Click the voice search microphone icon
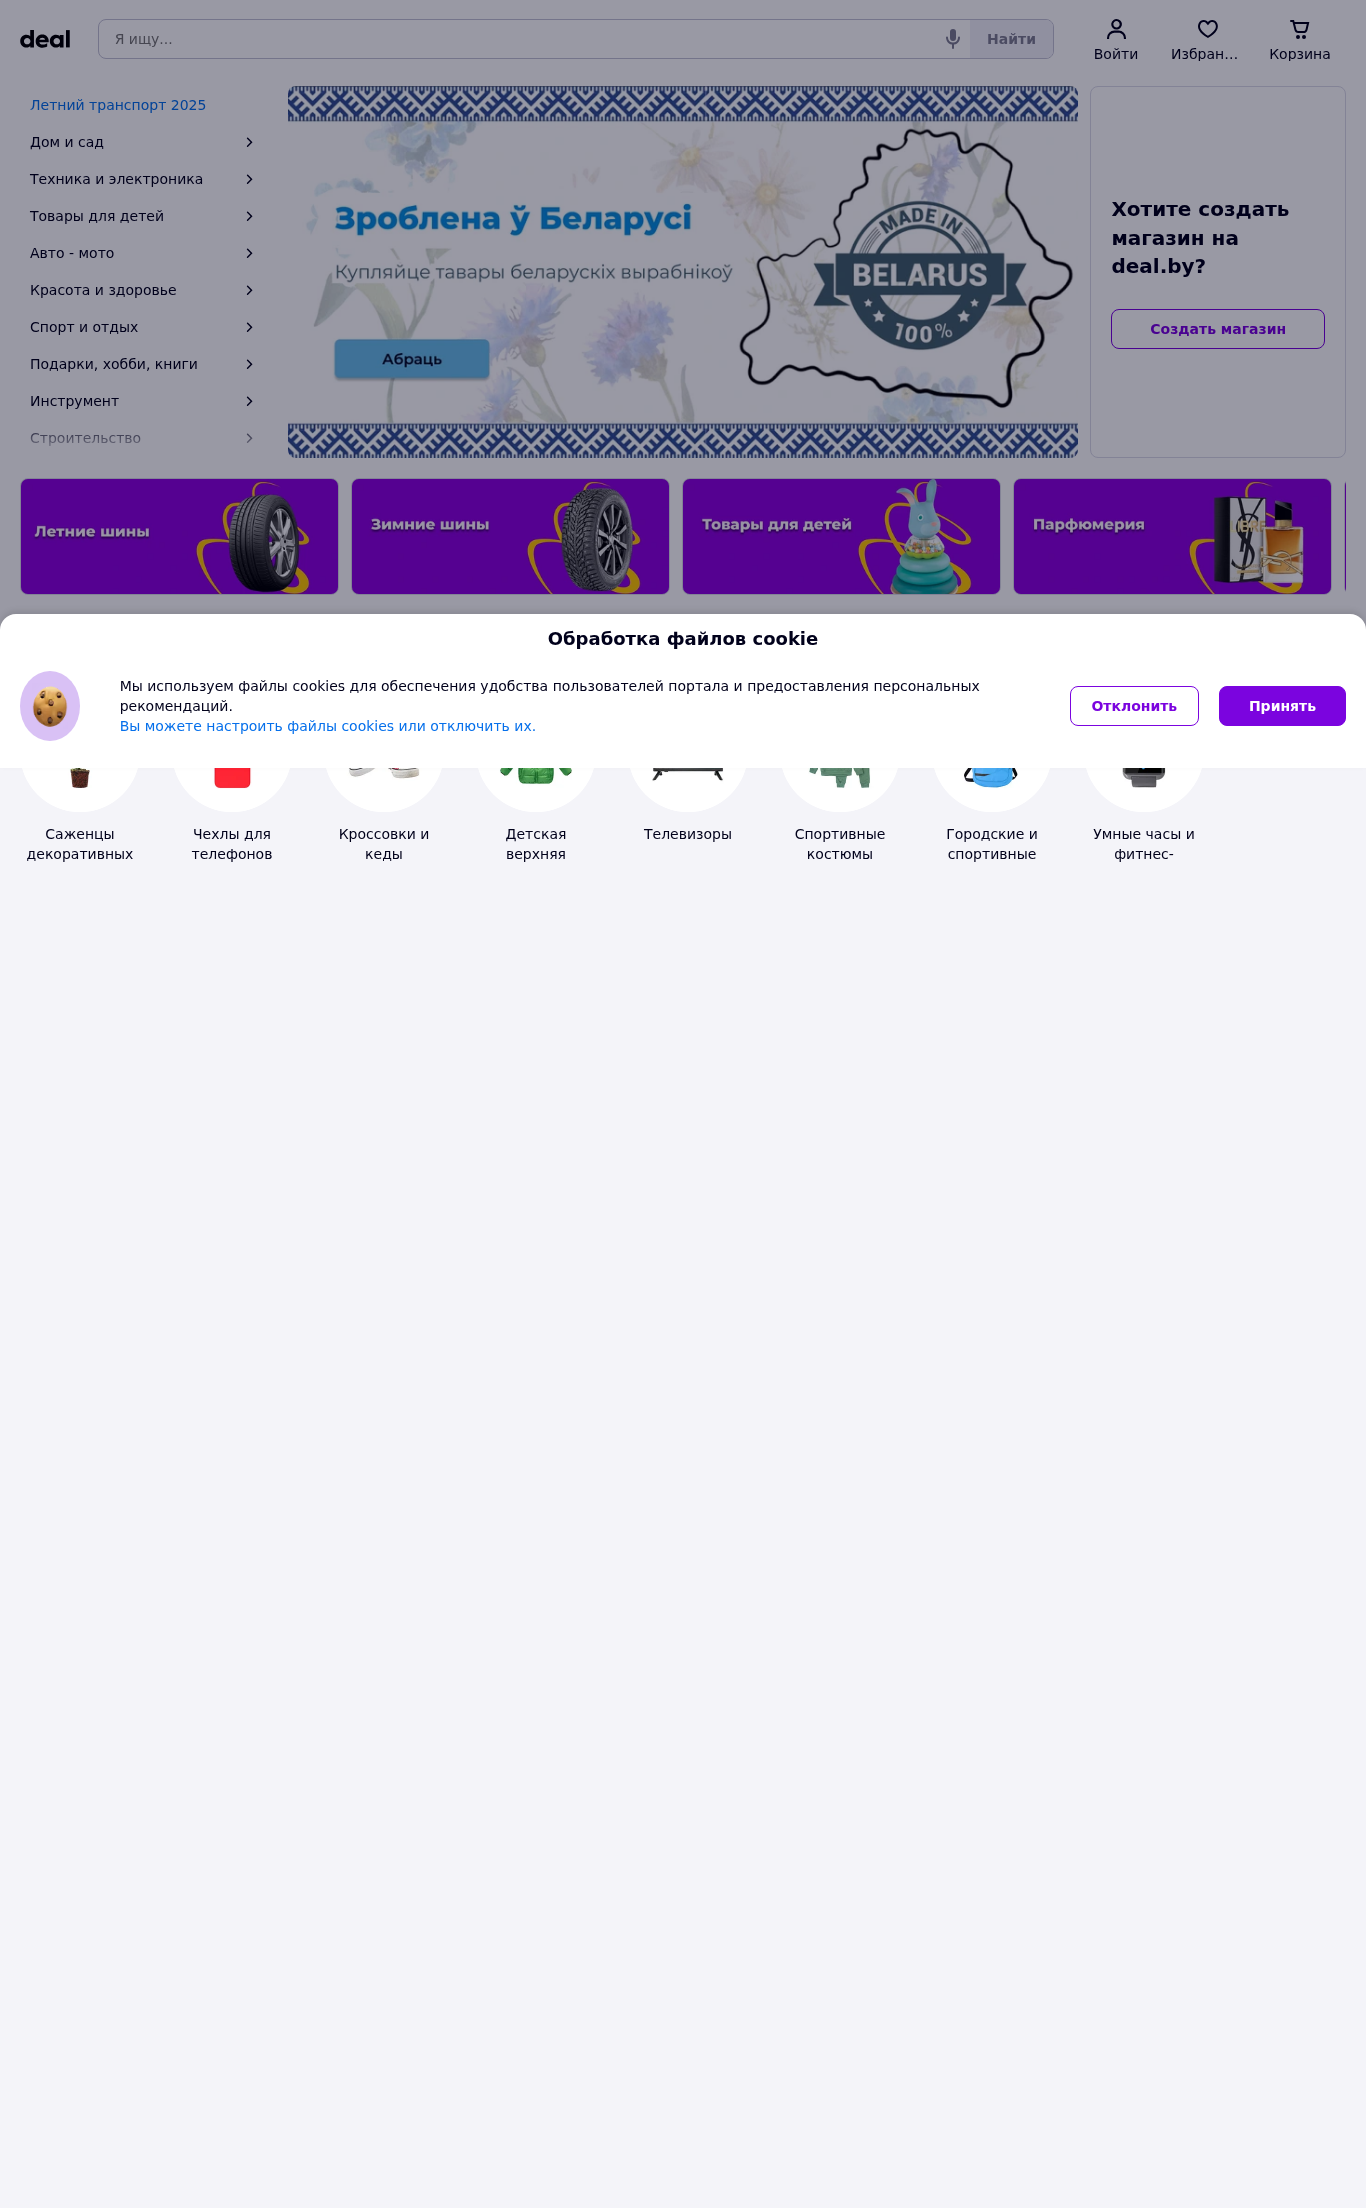 click(952, 39)
